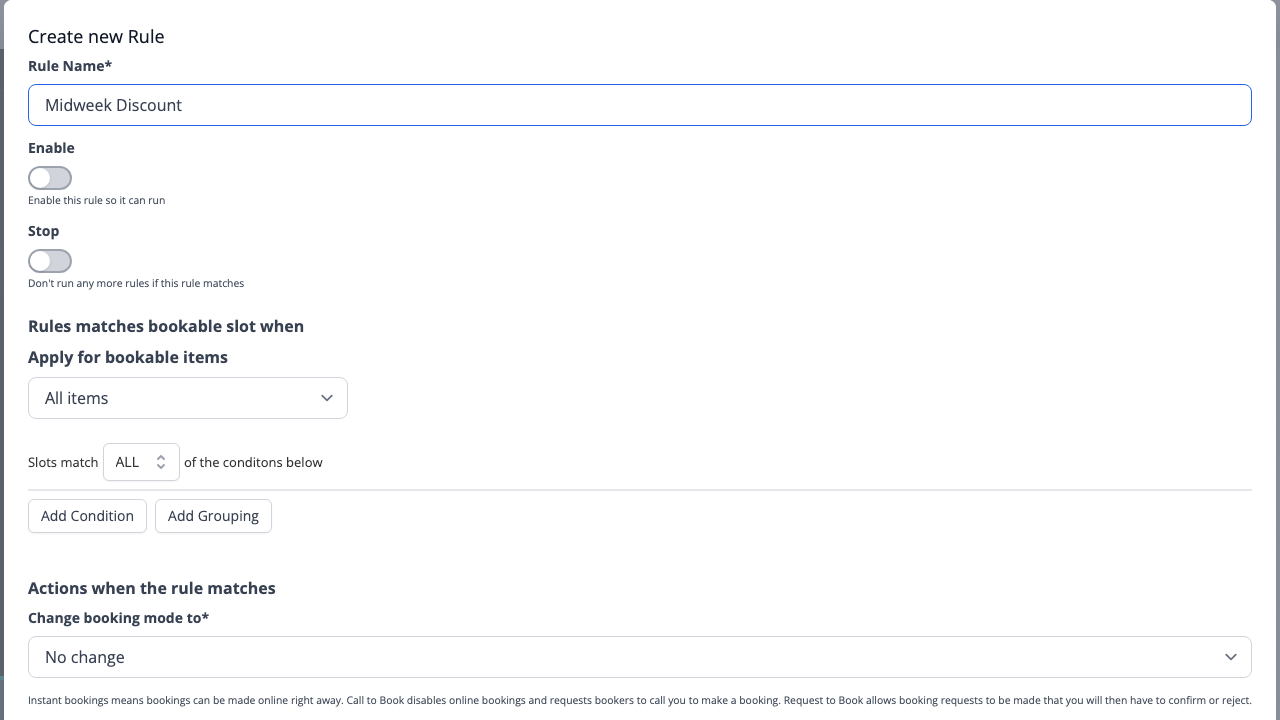Viewport: 1280px width, 720px height.
Task: Open the Slots match ALL selector
Action: tap(140, 461)
